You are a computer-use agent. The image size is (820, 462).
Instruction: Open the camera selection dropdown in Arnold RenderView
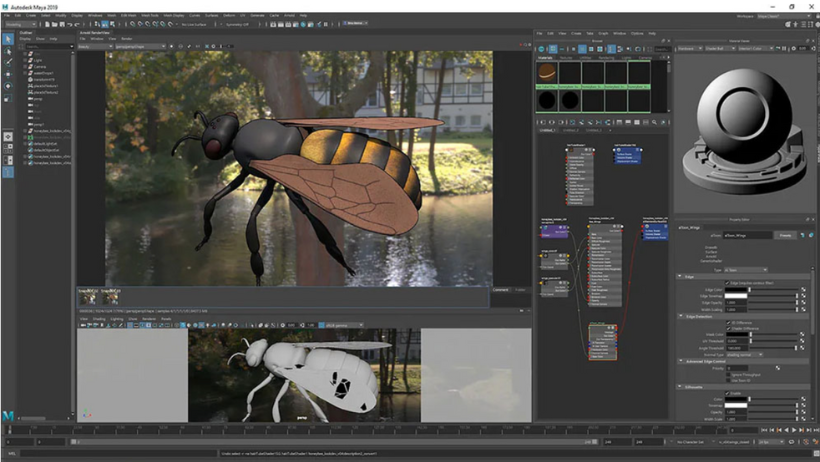(x=140, y=47)
